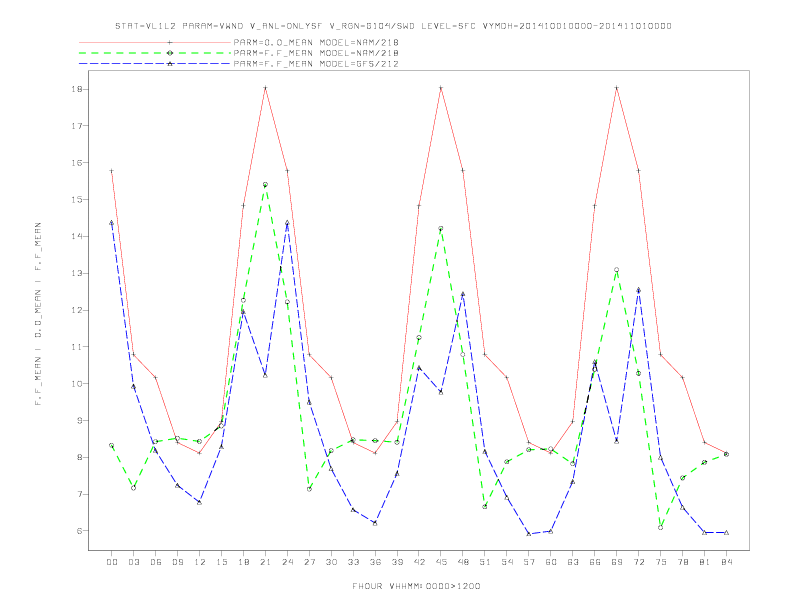
Task: Select legend text PARM=F.F_MEAN MODEL=GFS/212
Action: click(x=316, y=64)
